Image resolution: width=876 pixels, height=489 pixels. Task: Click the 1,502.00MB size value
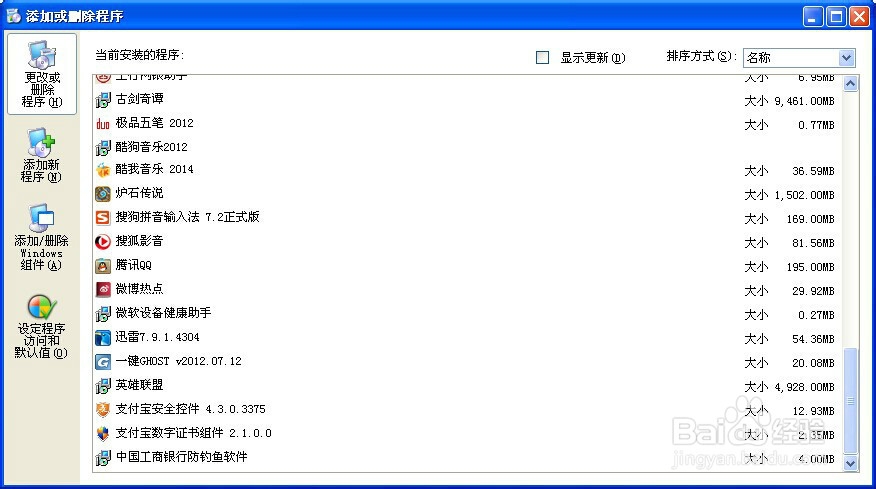click(x=804, y=196)
